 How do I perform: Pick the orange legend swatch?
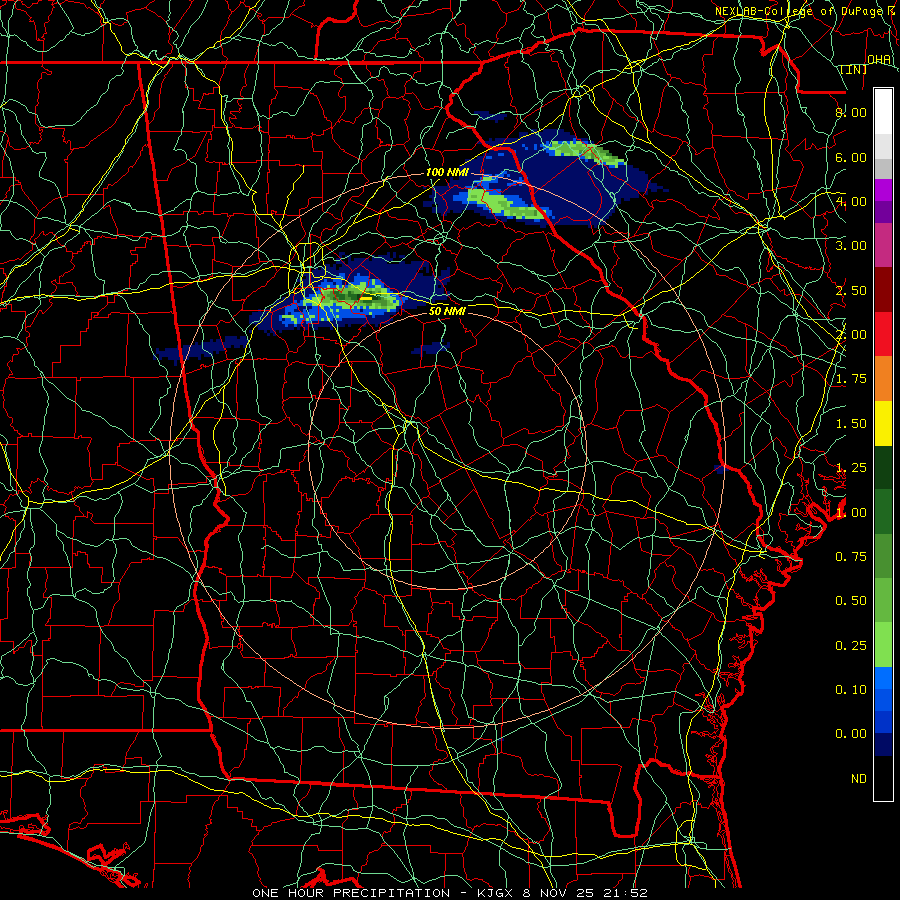click(x=883, y=379)
